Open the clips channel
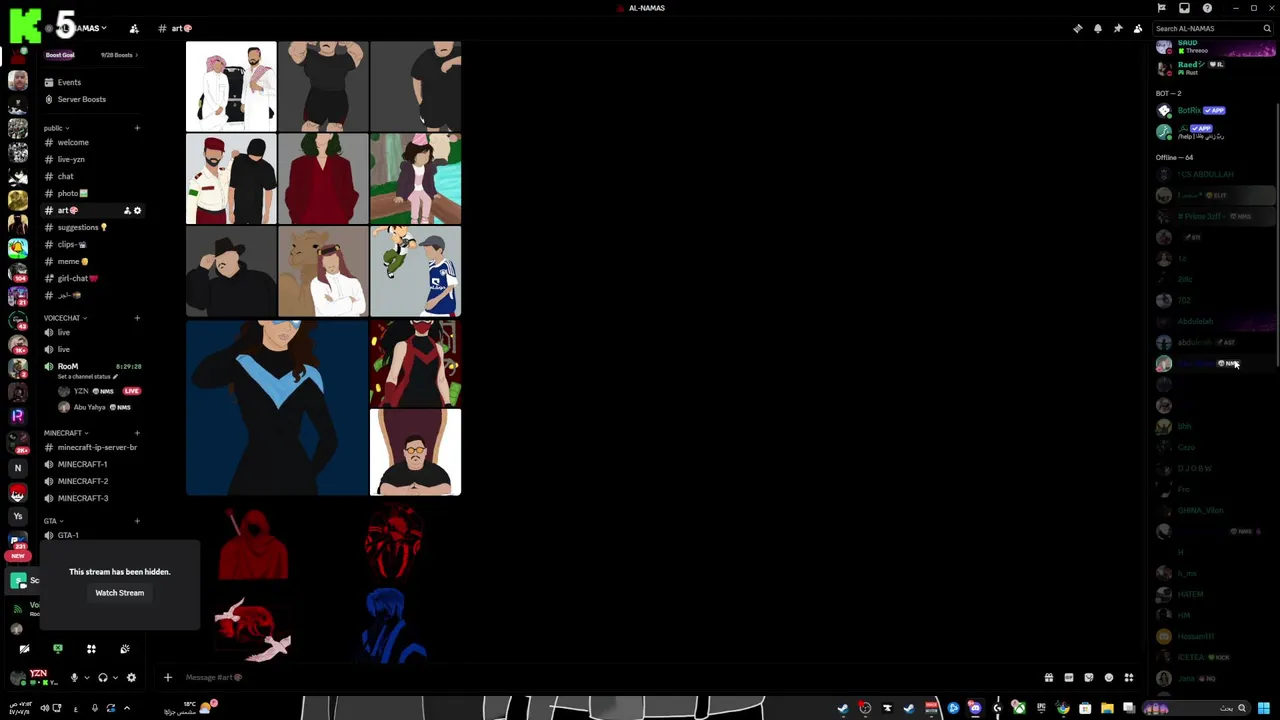 92,244
